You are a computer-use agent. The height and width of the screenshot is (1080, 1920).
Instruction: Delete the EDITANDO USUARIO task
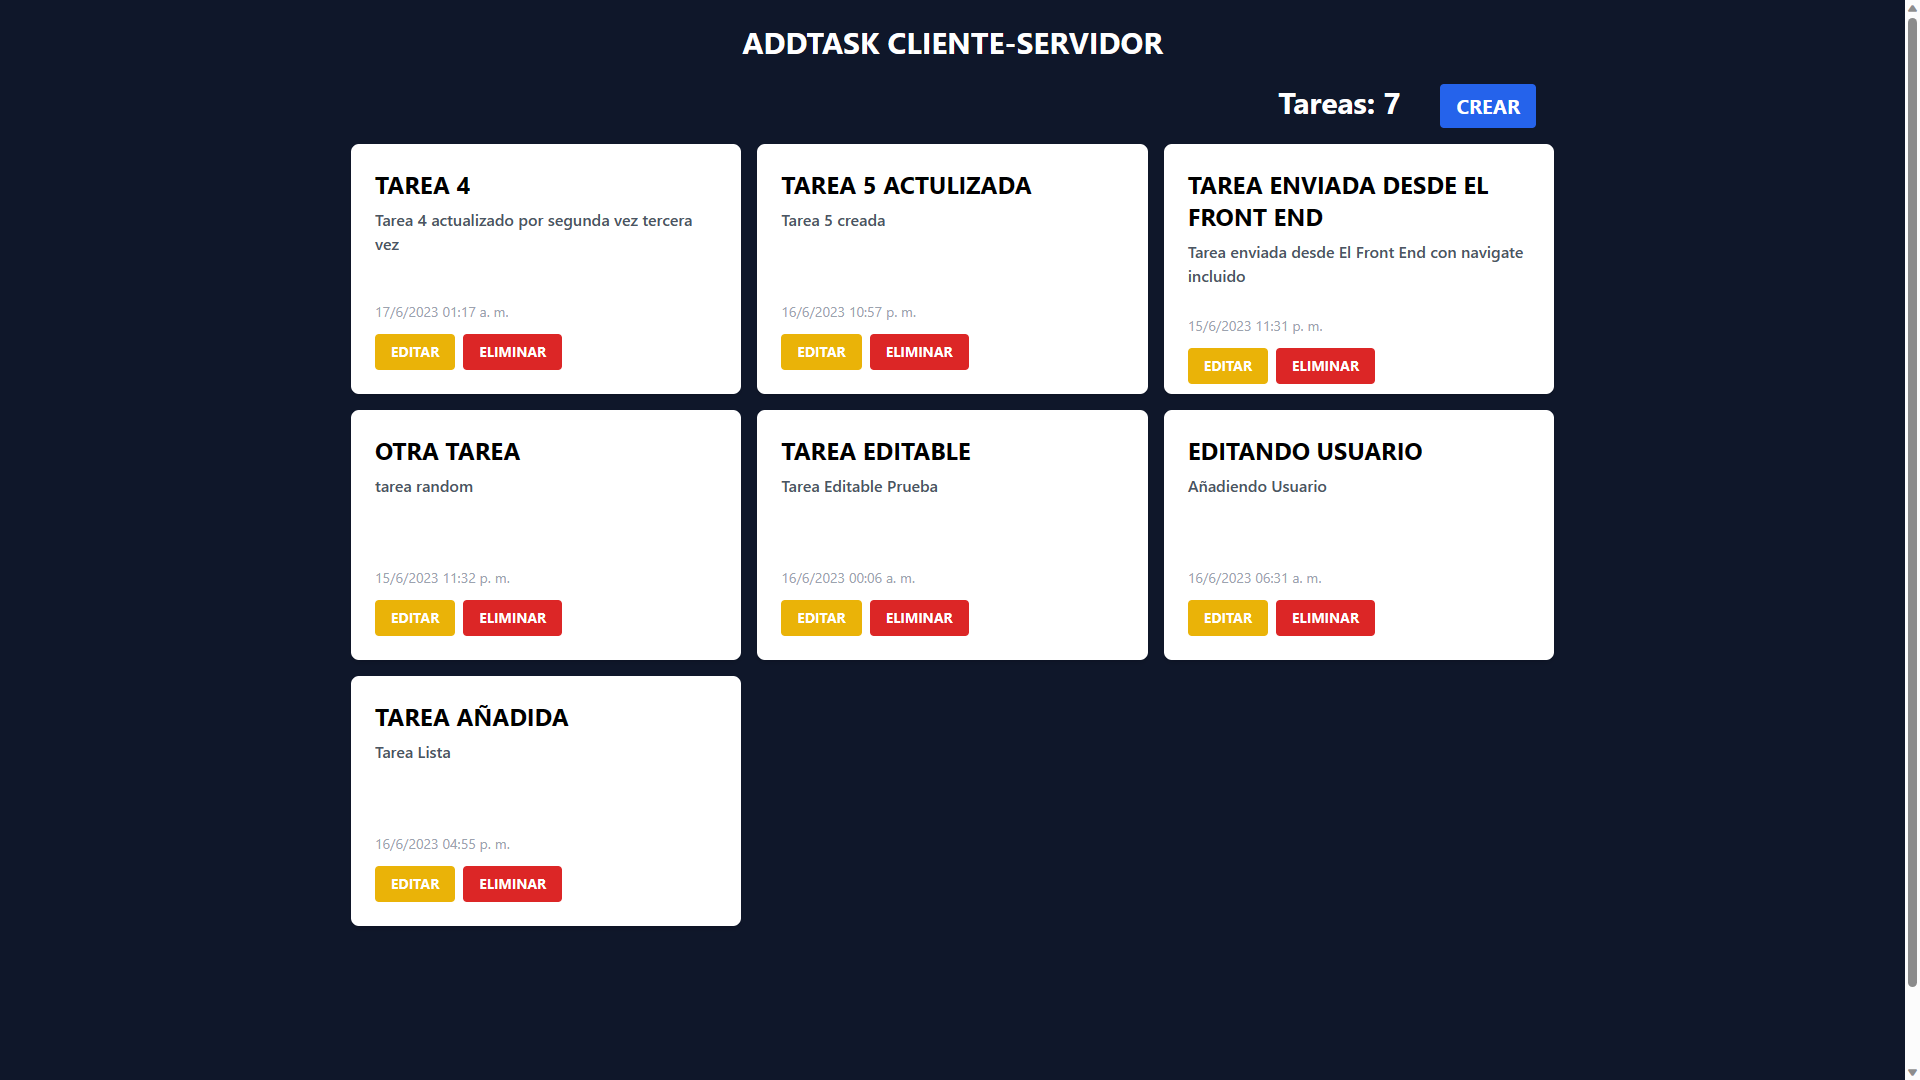click(1325, 618)
